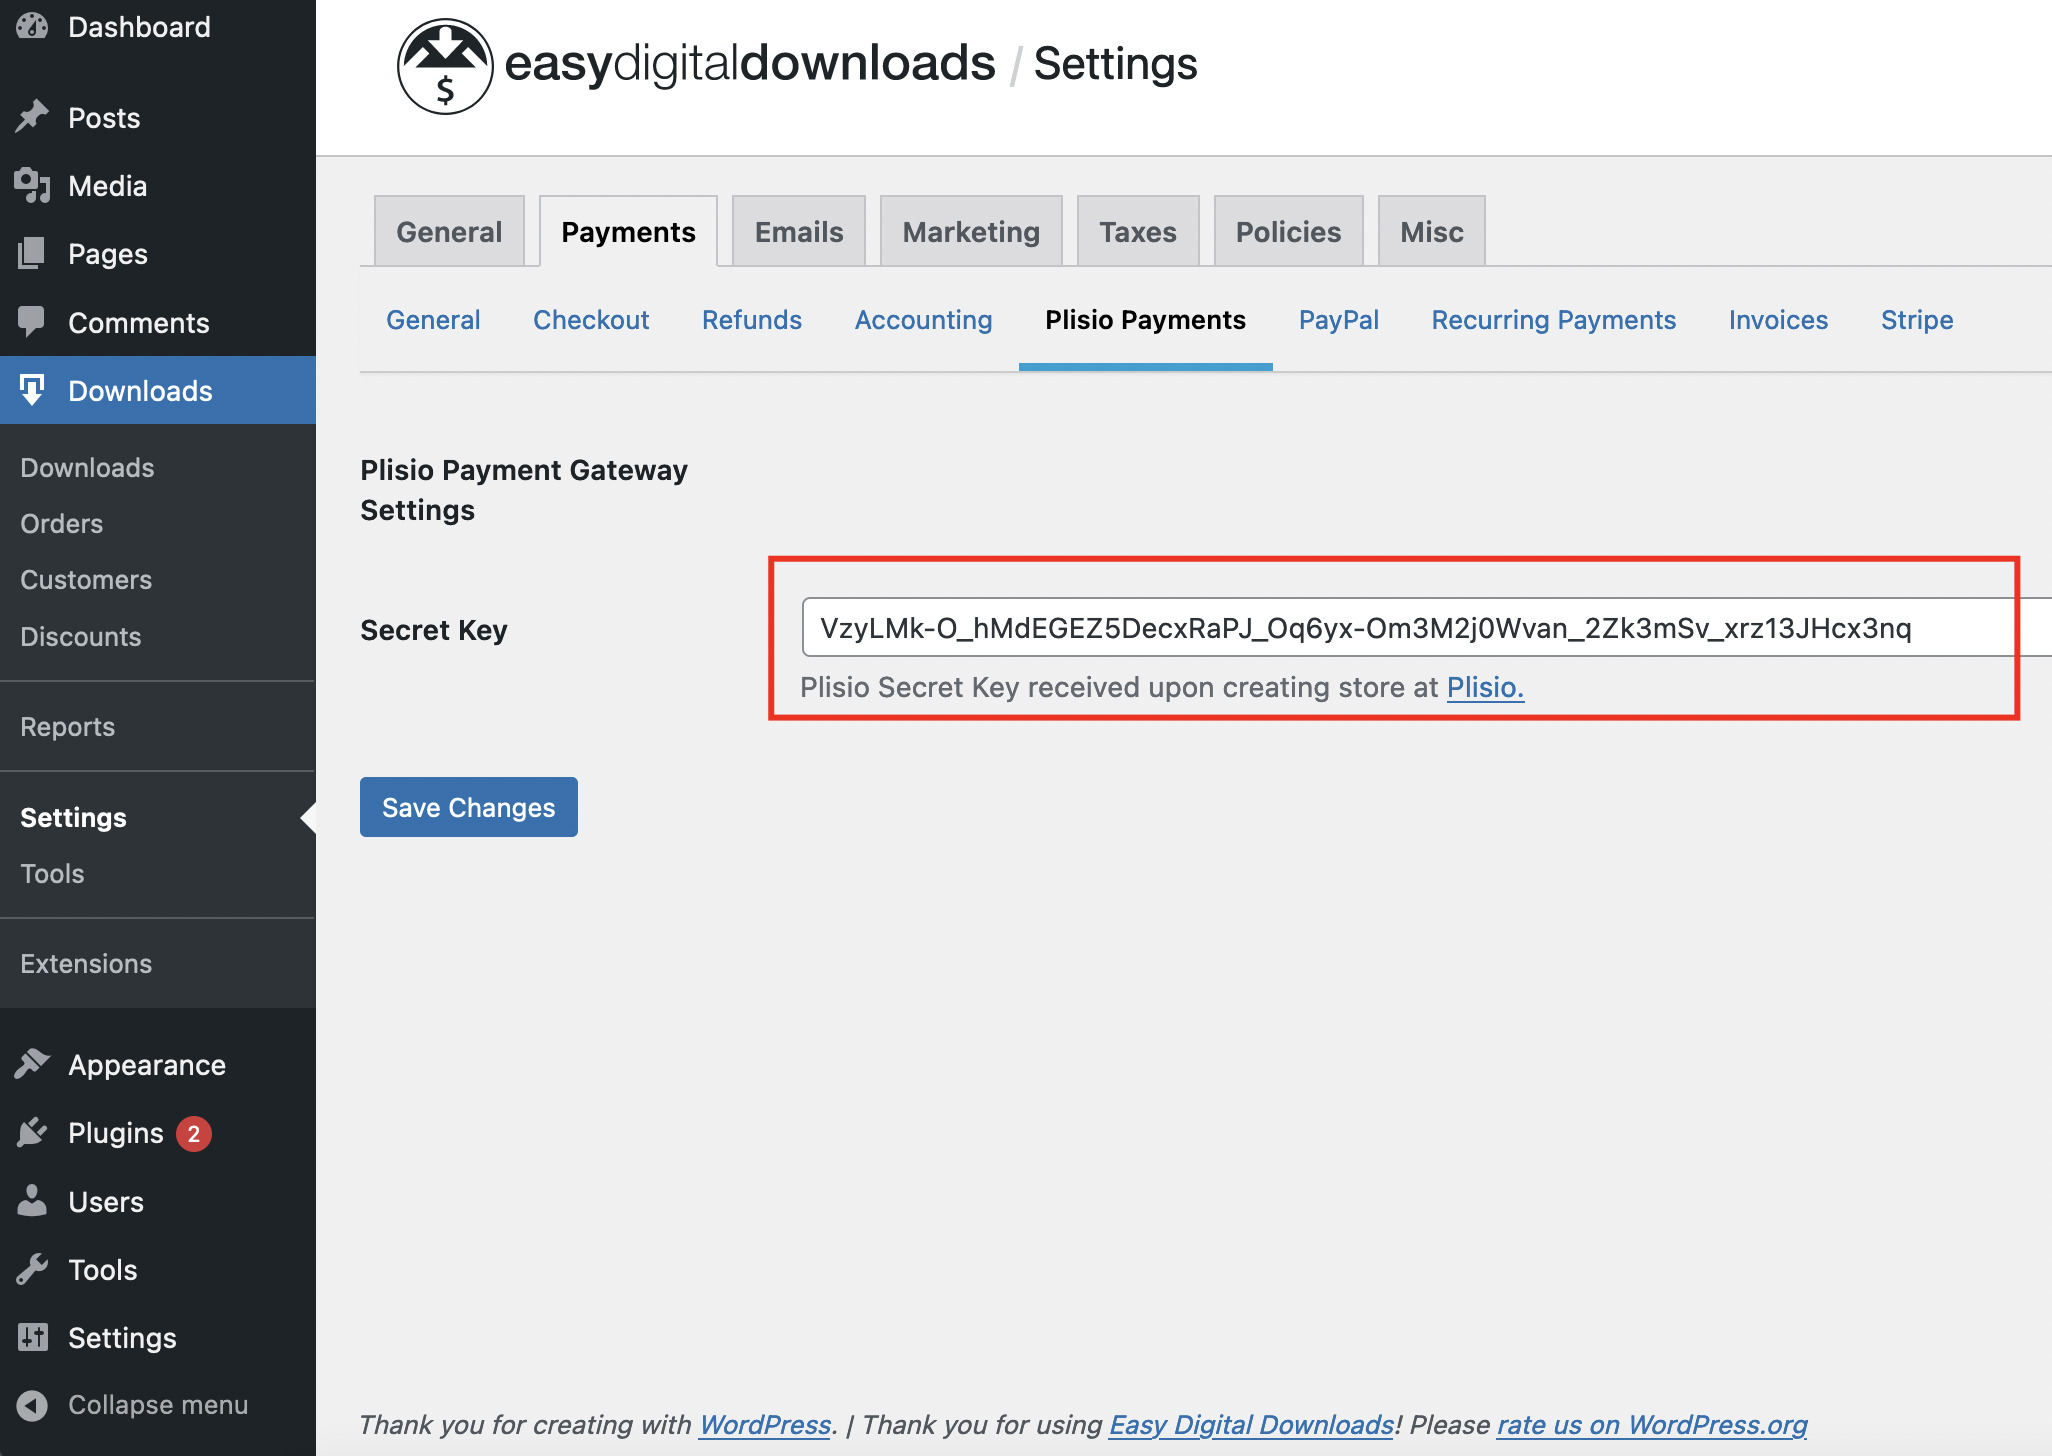Viewport: 2052px width, 1456px height.
Task: Open Media library via its sidebar icon
Action: tap(31, 185)
